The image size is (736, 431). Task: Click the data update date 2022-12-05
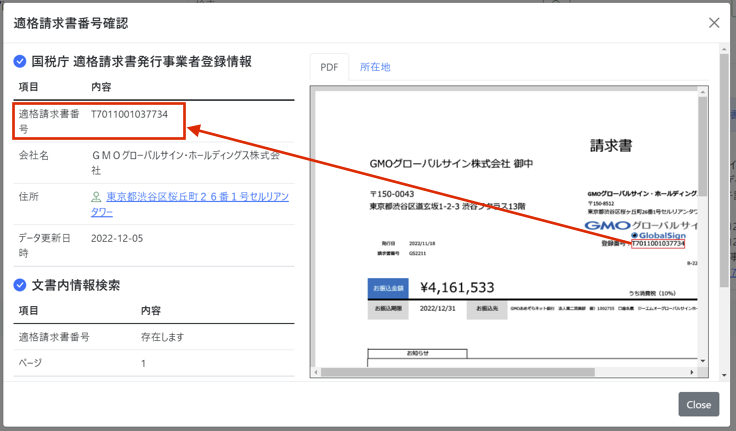(x=117, y=239)
